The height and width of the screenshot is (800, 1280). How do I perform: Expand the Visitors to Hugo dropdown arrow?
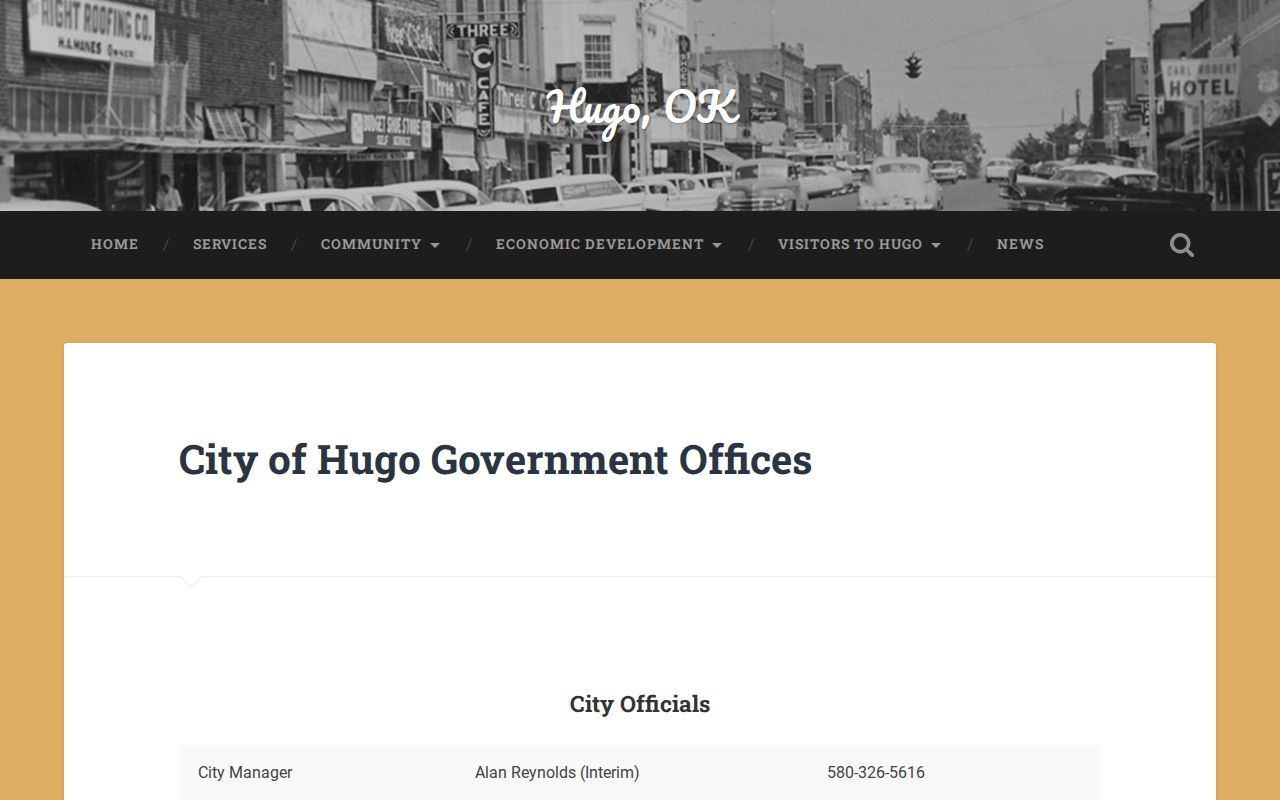click(x=935, y=245)
